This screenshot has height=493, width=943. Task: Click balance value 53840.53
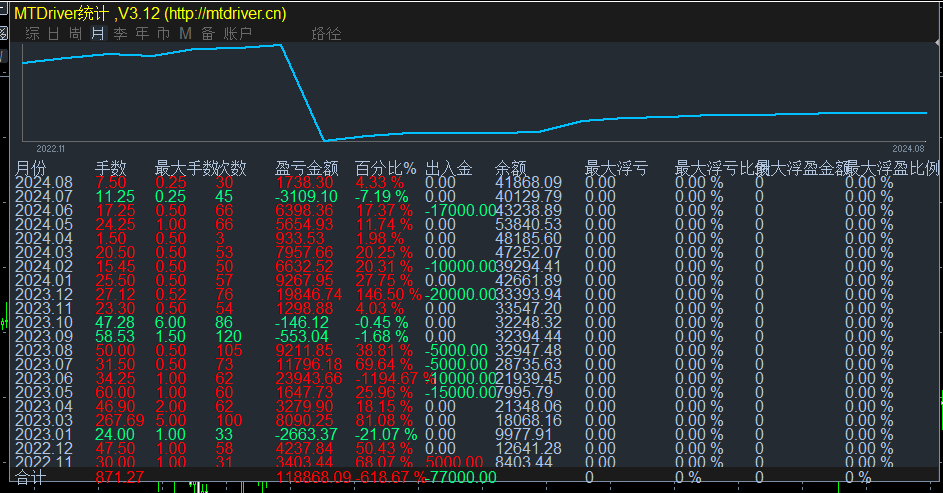tap(528, 224)
